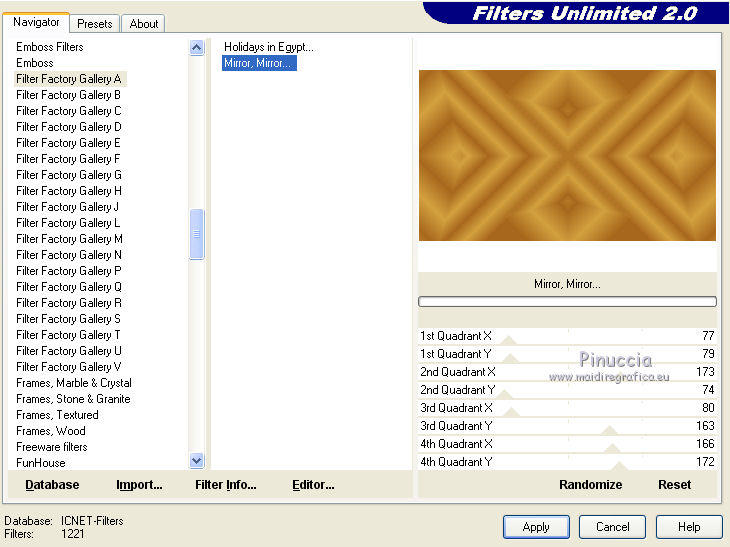Select Freeware filters category
The height and width of the screenshot is (547, 730).
click(52, 447)
